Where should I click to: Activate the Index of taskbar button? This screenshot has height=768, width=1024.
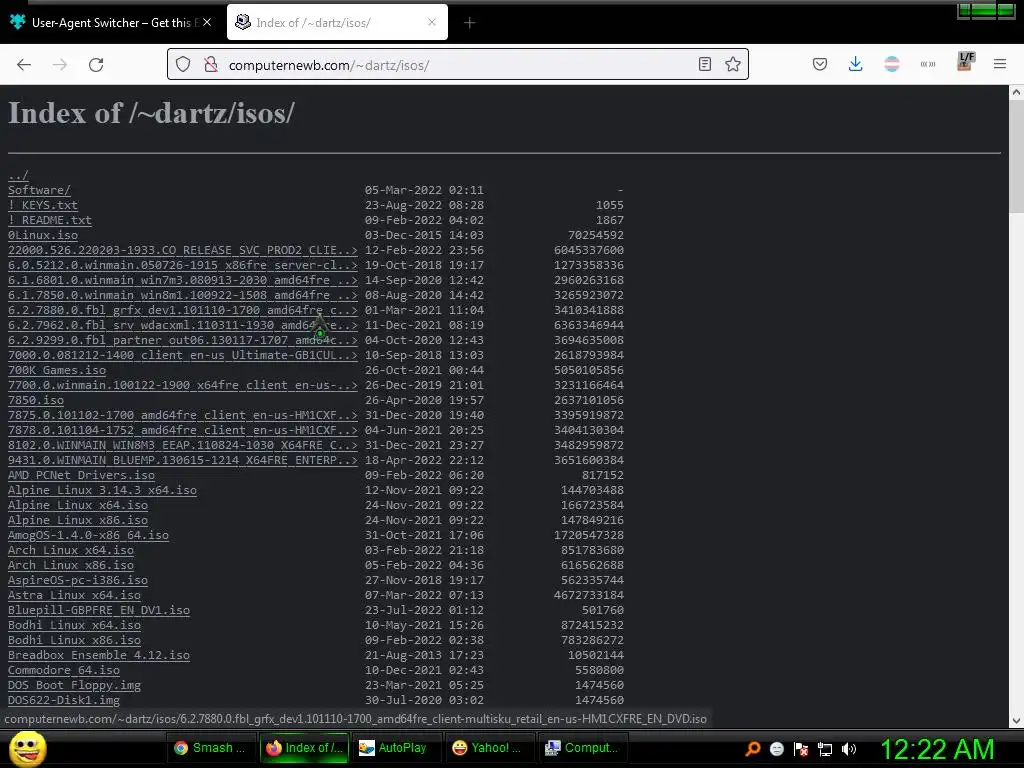pyautogui.click(x=304, y=748)
